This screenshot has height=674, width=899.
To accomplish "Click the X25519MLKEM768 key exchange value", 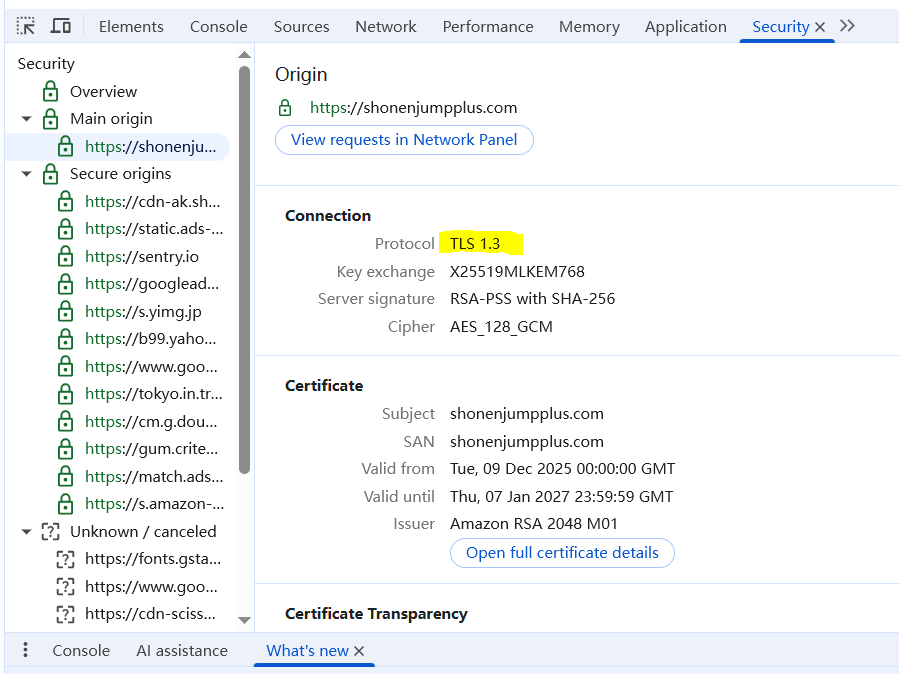I will (x=517, y=272).
